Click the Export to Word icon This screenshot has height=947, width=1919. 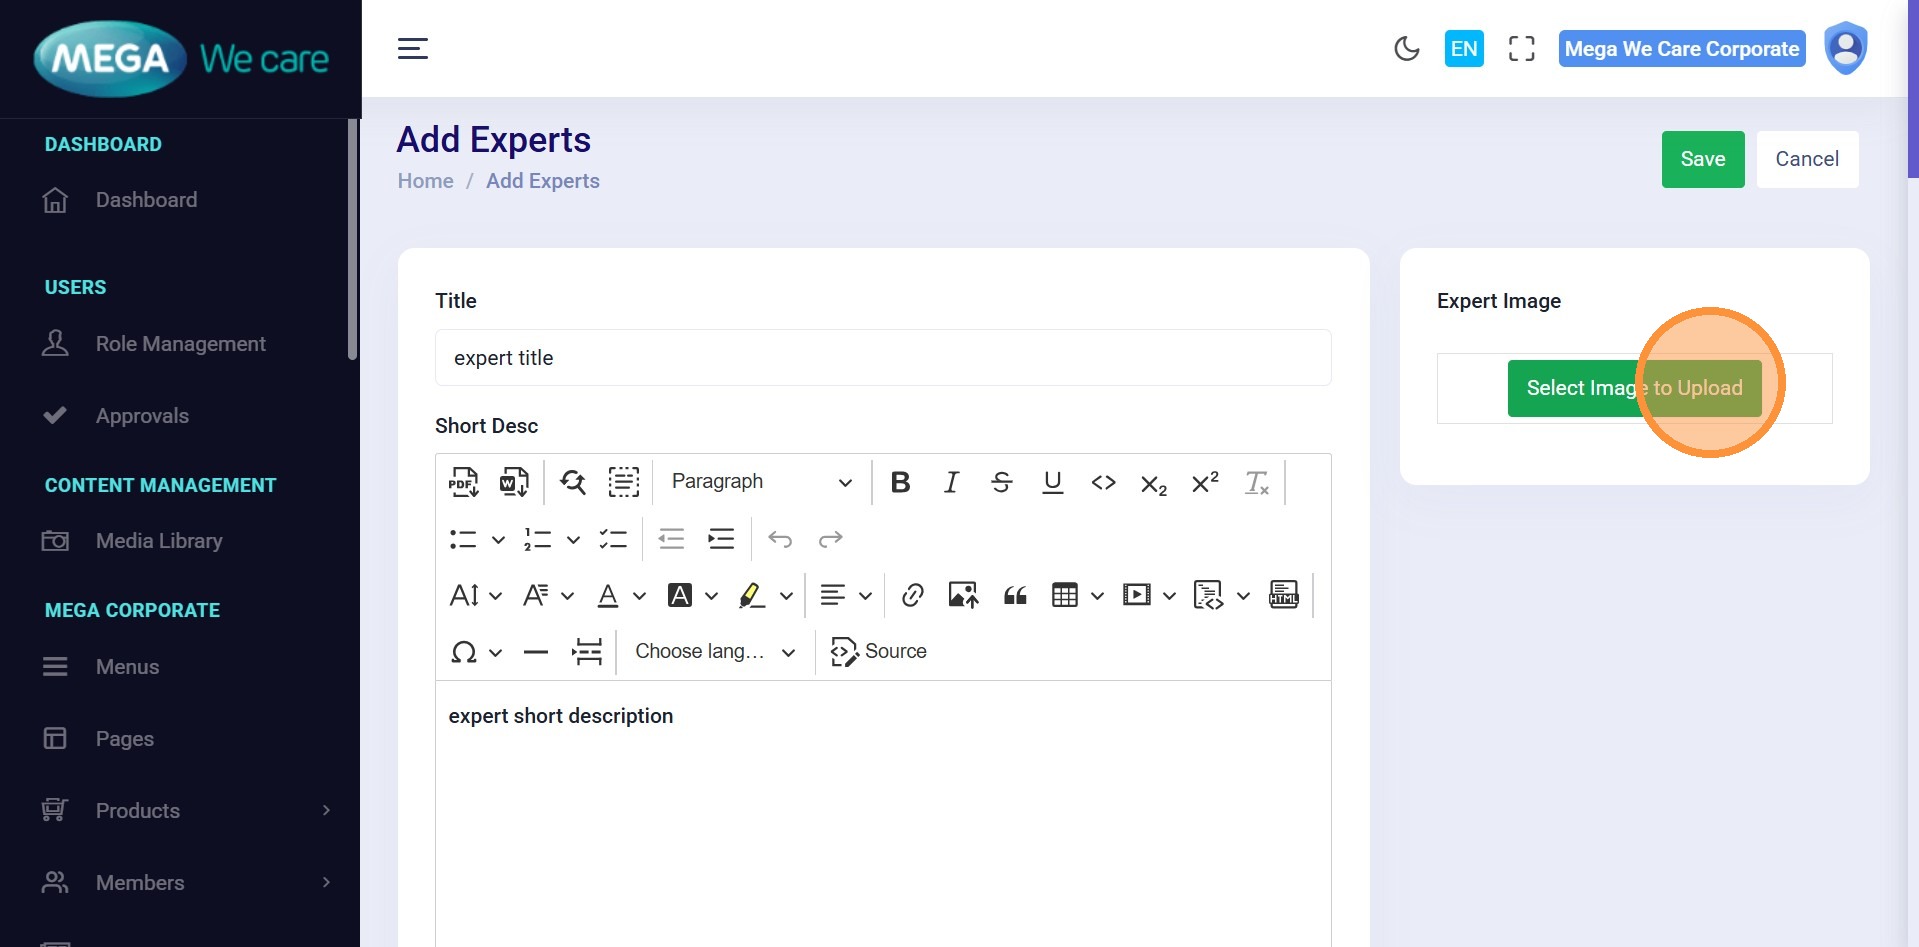514,482
